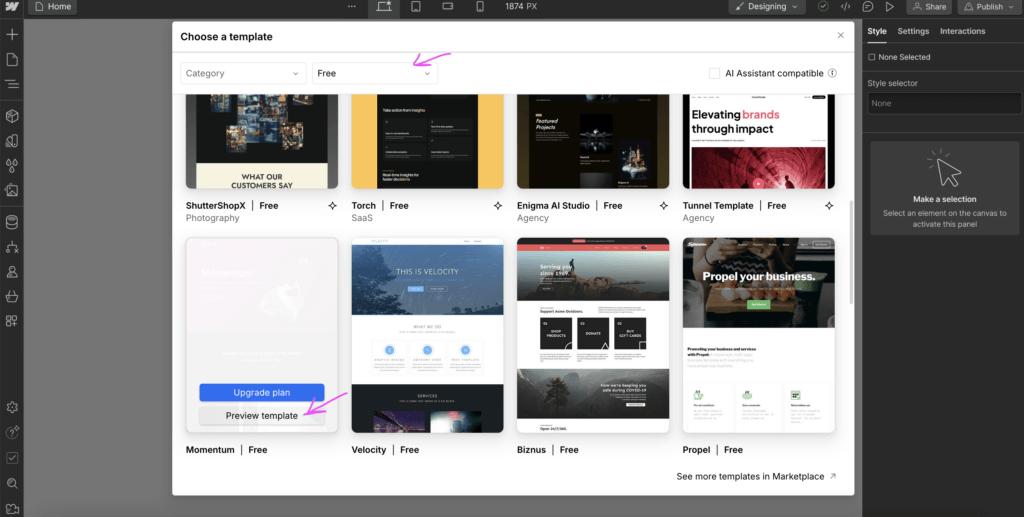Screen dimensions: 1024x517
Task: Enable the AI Assistant compatible checkbox
Action: (x=714, y=73)
